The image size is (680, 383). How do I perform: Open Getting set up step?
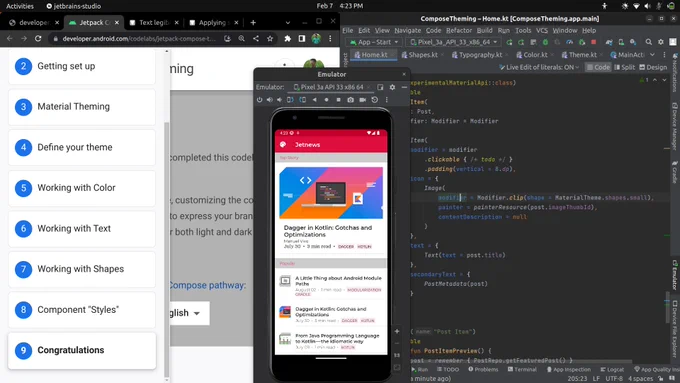(x=82, y=66)
